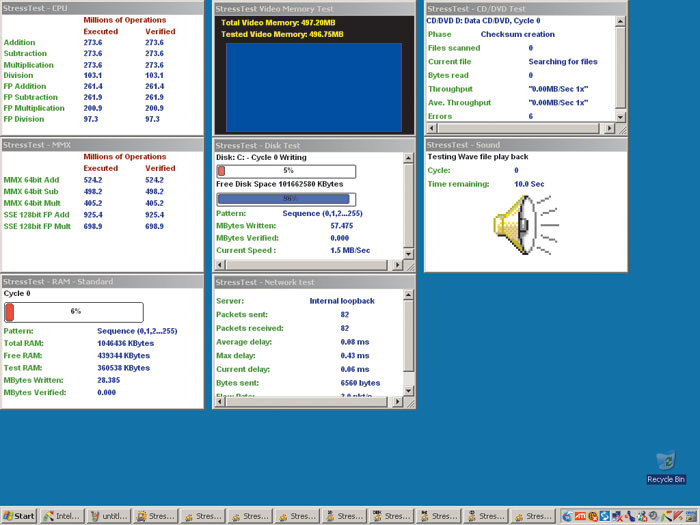Click the gray speaker volume tray icon
The width and height of the screenshot is (700, 525).
coord(654,516)
